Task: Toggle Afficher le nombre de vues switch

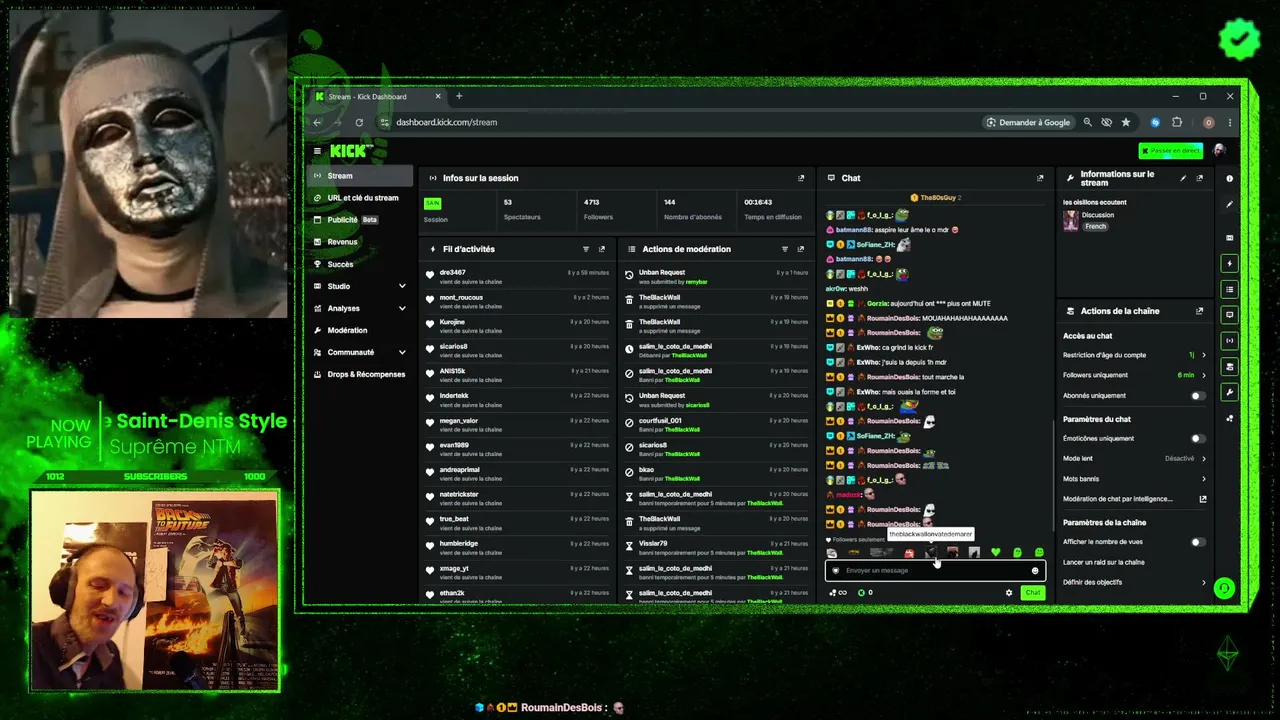Action: 1197,542
